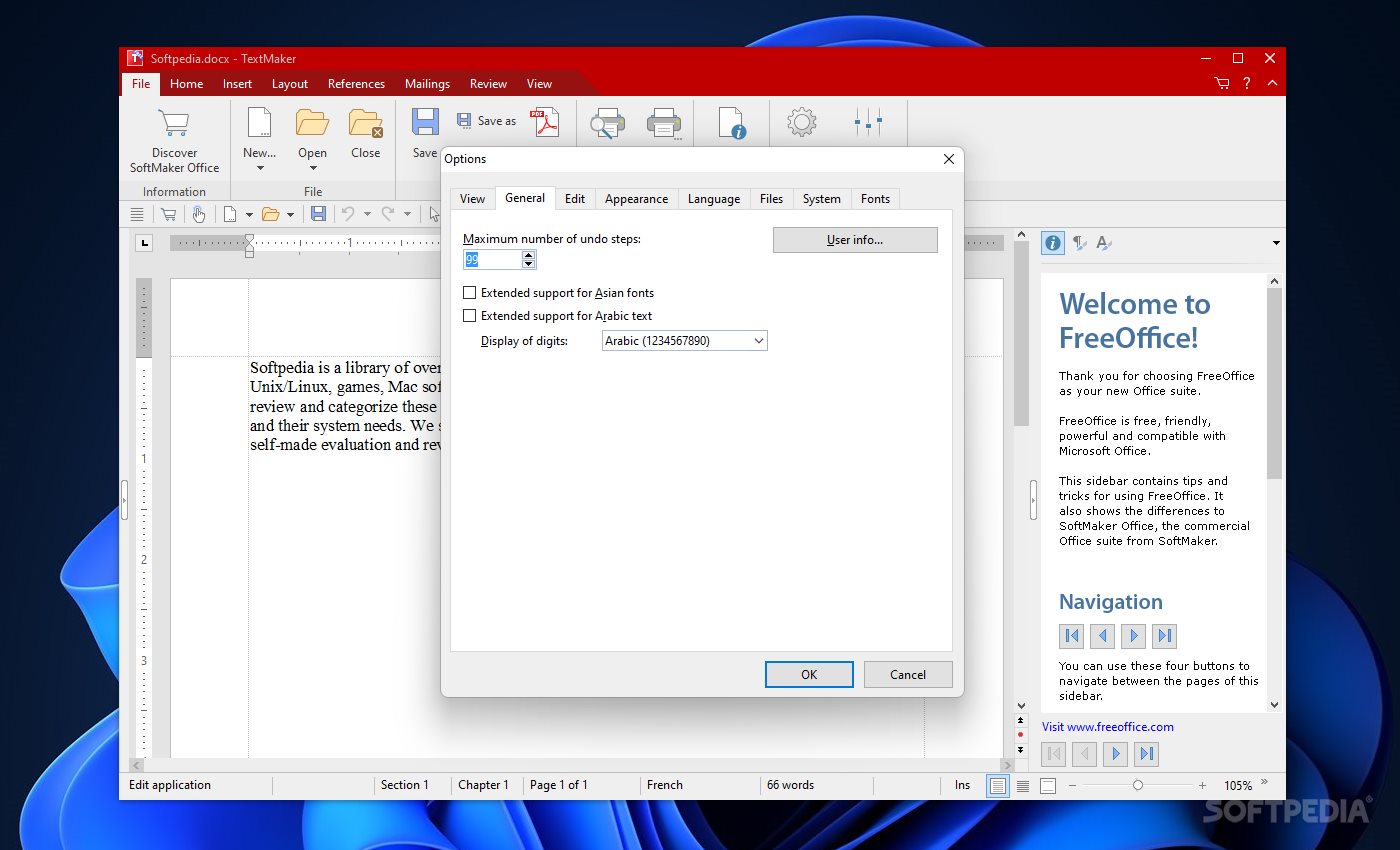Switch to the Fonts tab in Options

(x=875, y=199)
